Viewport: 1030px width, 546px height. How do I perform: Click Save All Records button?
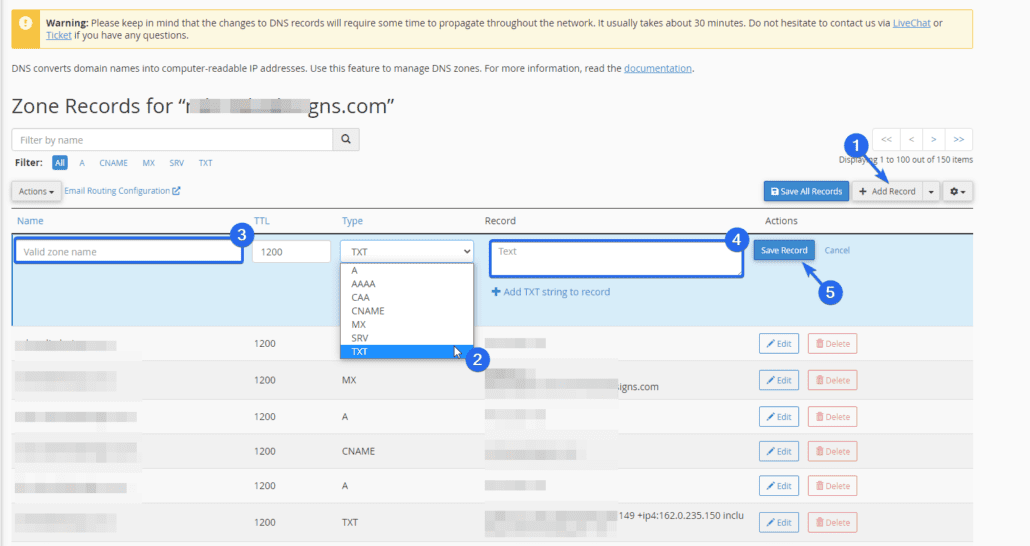coord(806,191)
